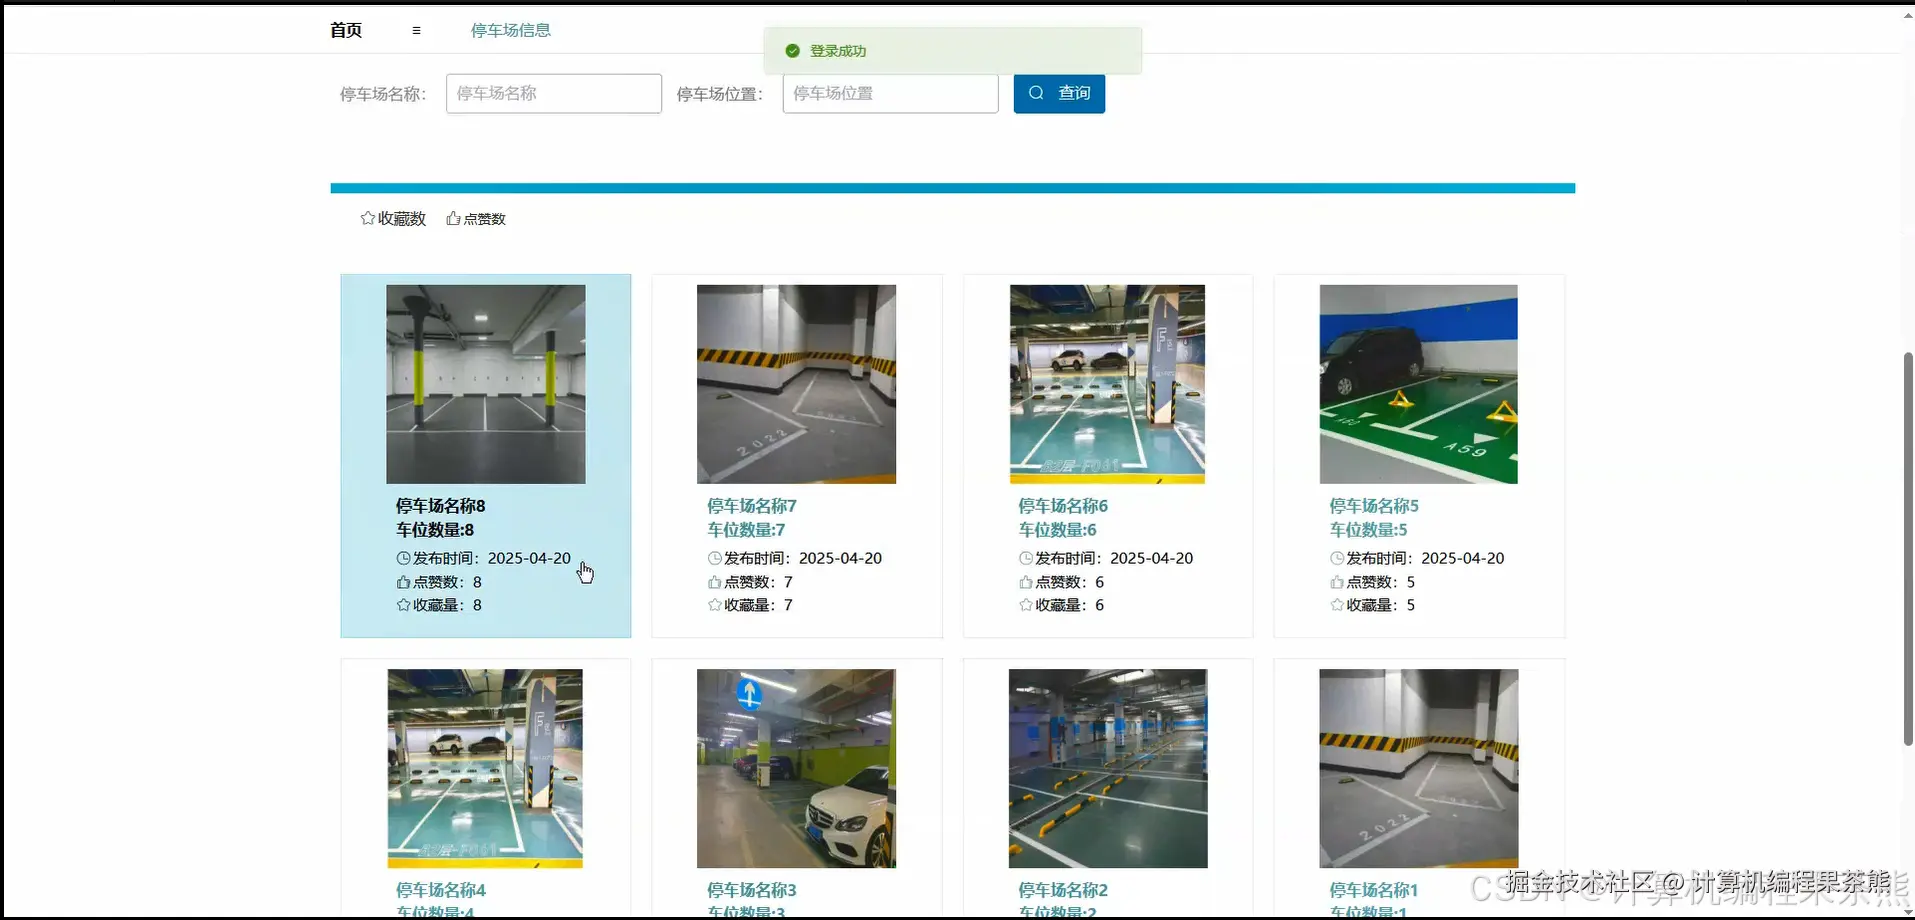Open the 停车场名称7 photo thumbnail
Screen dimensions: 1915x920
click(x=796, y=384)
